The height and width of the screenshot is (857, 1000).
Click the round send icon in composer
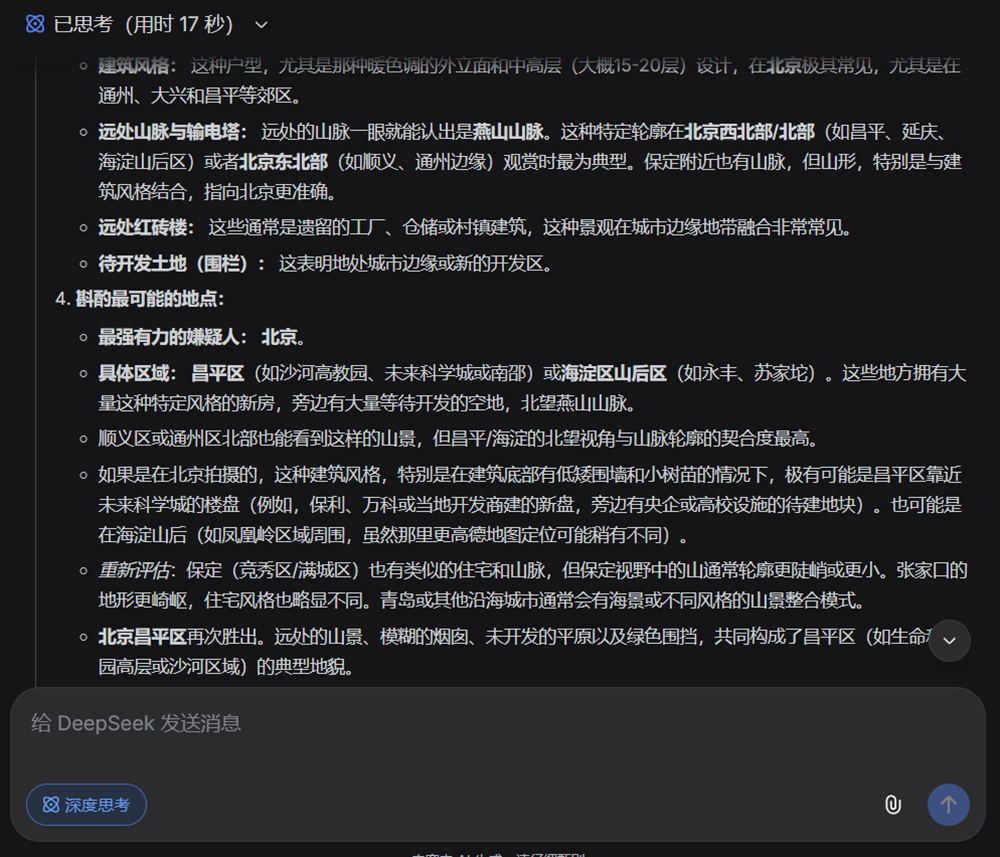[948, 805]
